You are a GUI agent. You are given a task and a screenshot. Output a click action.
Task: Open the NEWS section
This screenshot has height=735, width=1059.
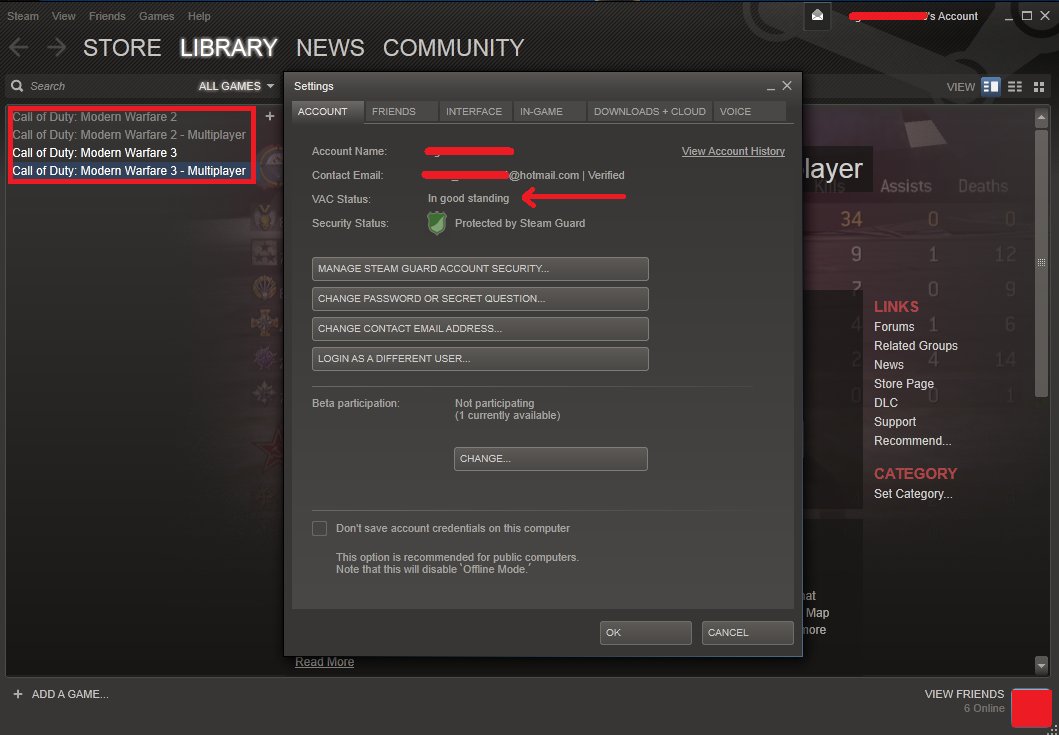tap(330, 47)
